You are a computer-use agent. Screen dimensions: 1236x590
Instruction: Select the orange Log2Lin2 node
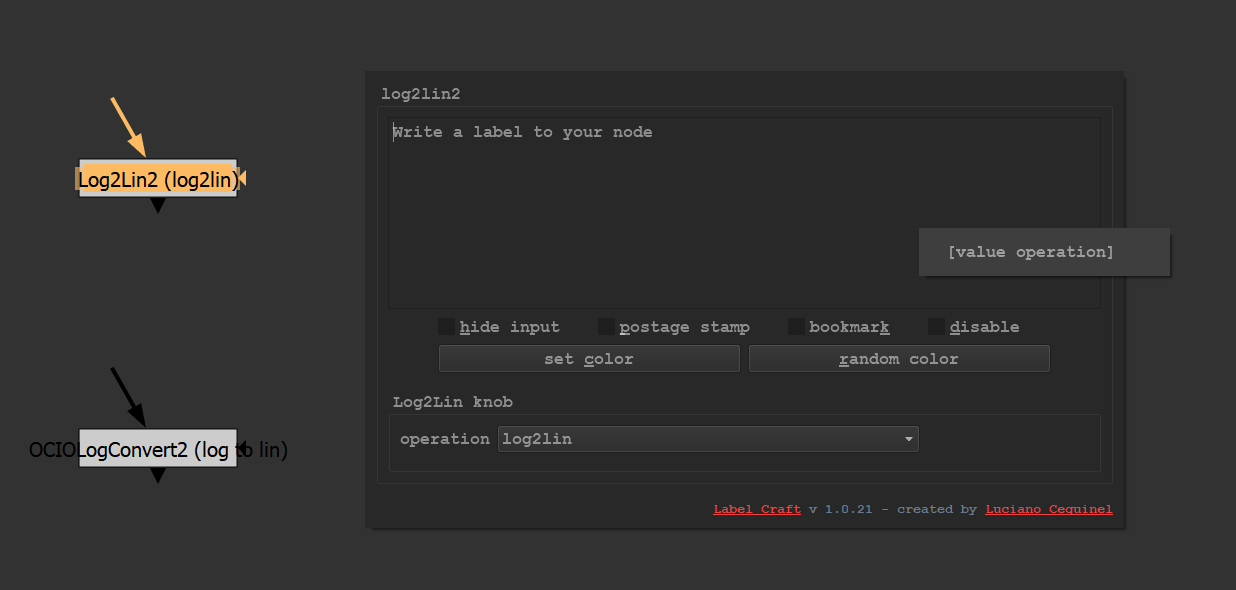(157, 179)
